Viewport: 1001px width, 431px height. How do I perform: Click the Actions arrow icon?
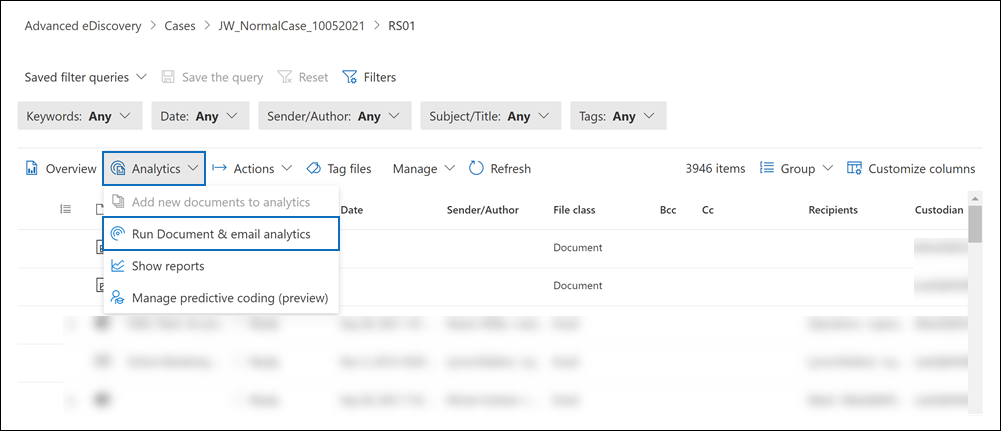pyautogui.click(x=220, y=169)
